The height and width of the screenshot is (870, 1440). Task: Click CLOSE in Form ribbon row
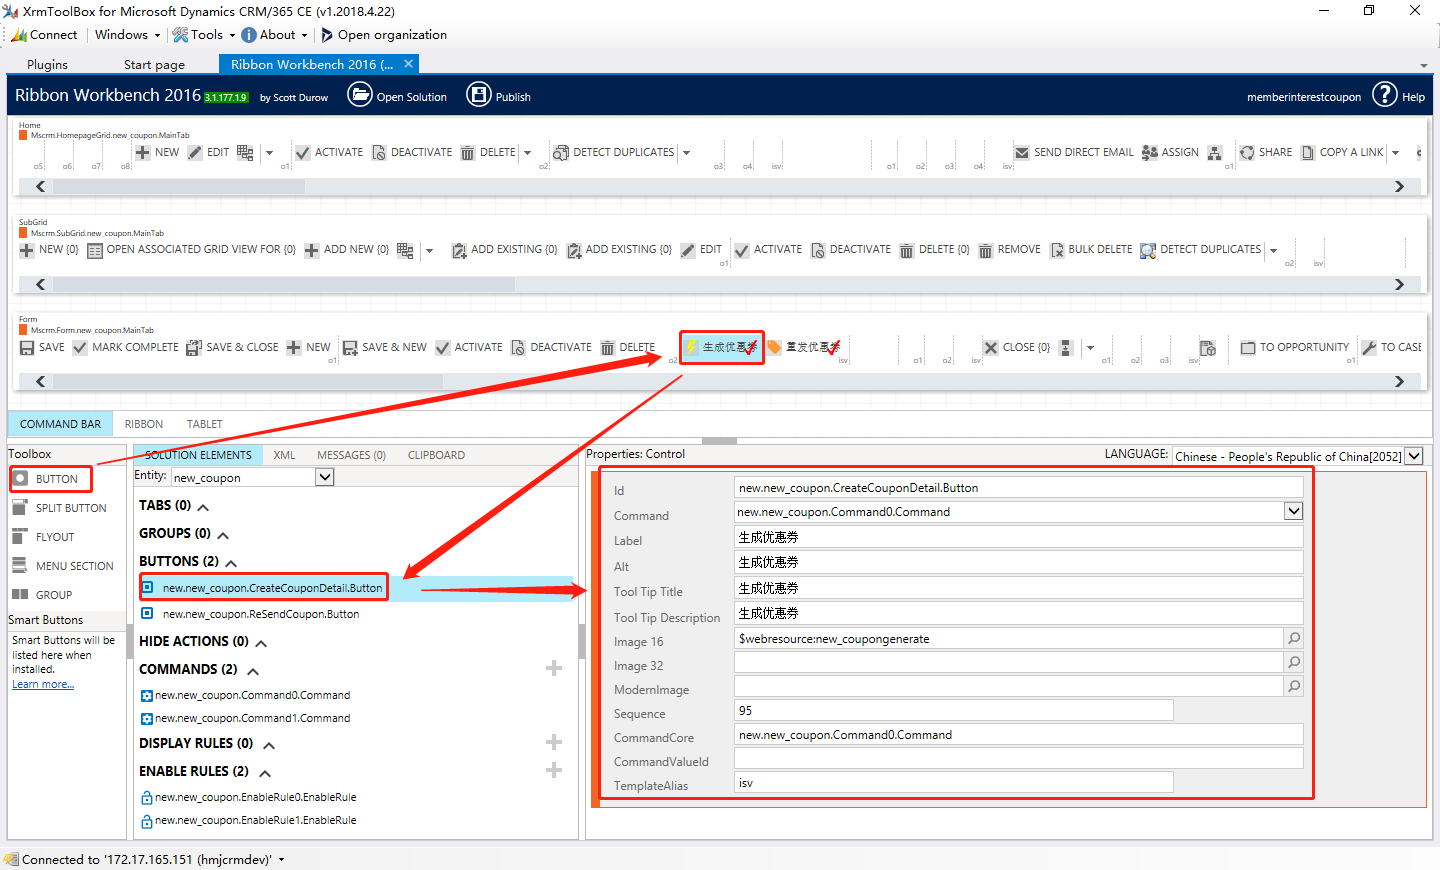click(1016, 348)
